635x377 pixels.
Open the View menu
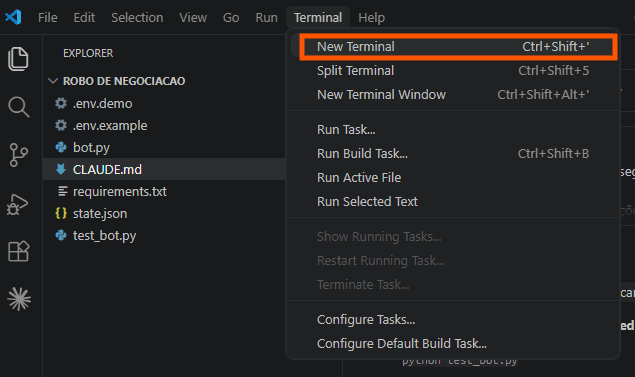tap(193, 17)
